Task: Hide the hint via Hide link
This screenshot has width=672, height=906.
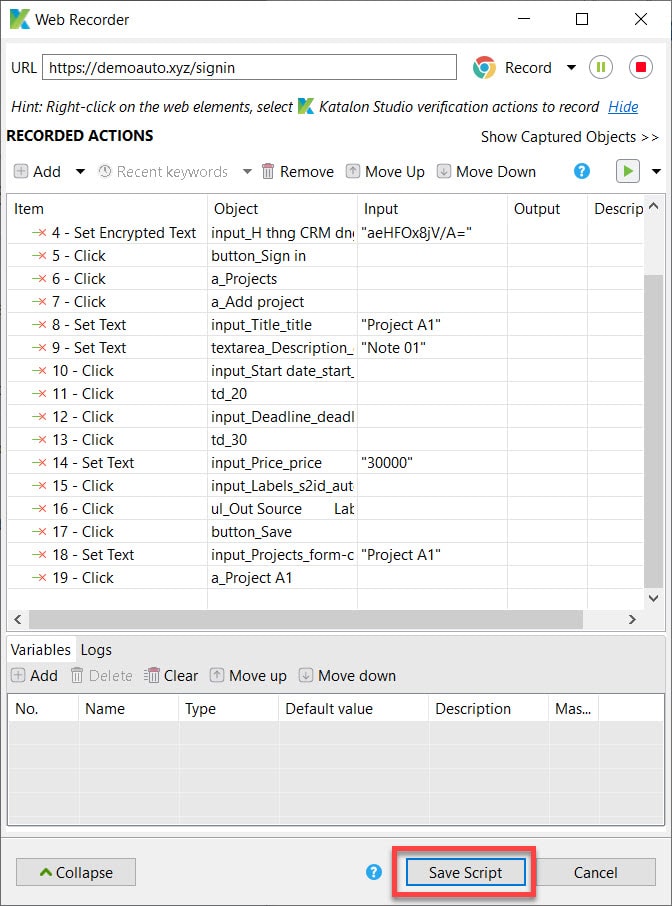Action: pyautogui.click(x=623, y=107)
